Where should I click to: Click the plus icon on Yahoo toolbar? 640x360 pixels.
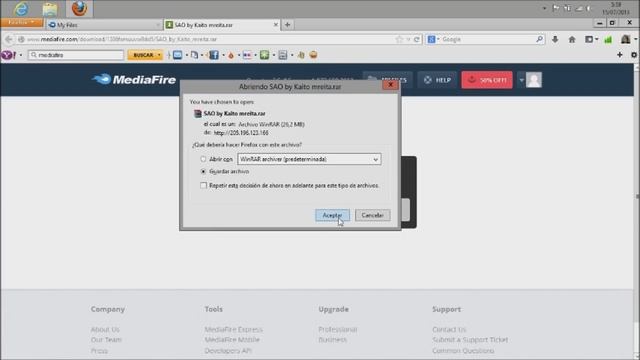[620, 55]
